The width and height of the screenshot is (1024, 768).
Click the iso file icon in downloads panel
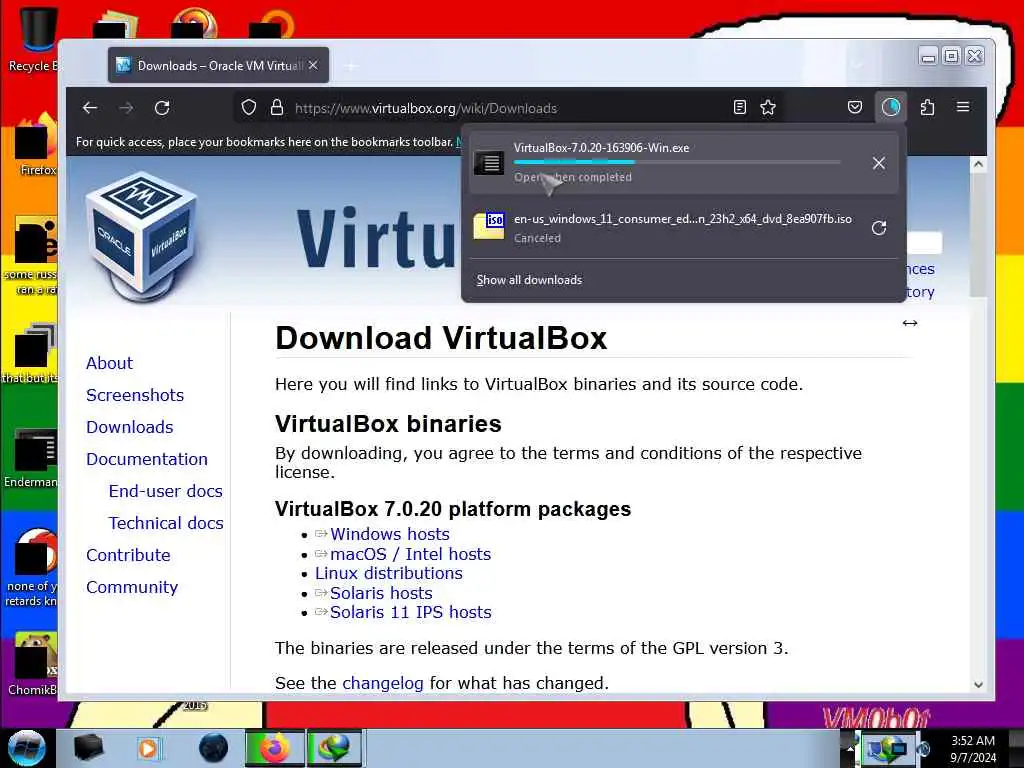(489, 226)
